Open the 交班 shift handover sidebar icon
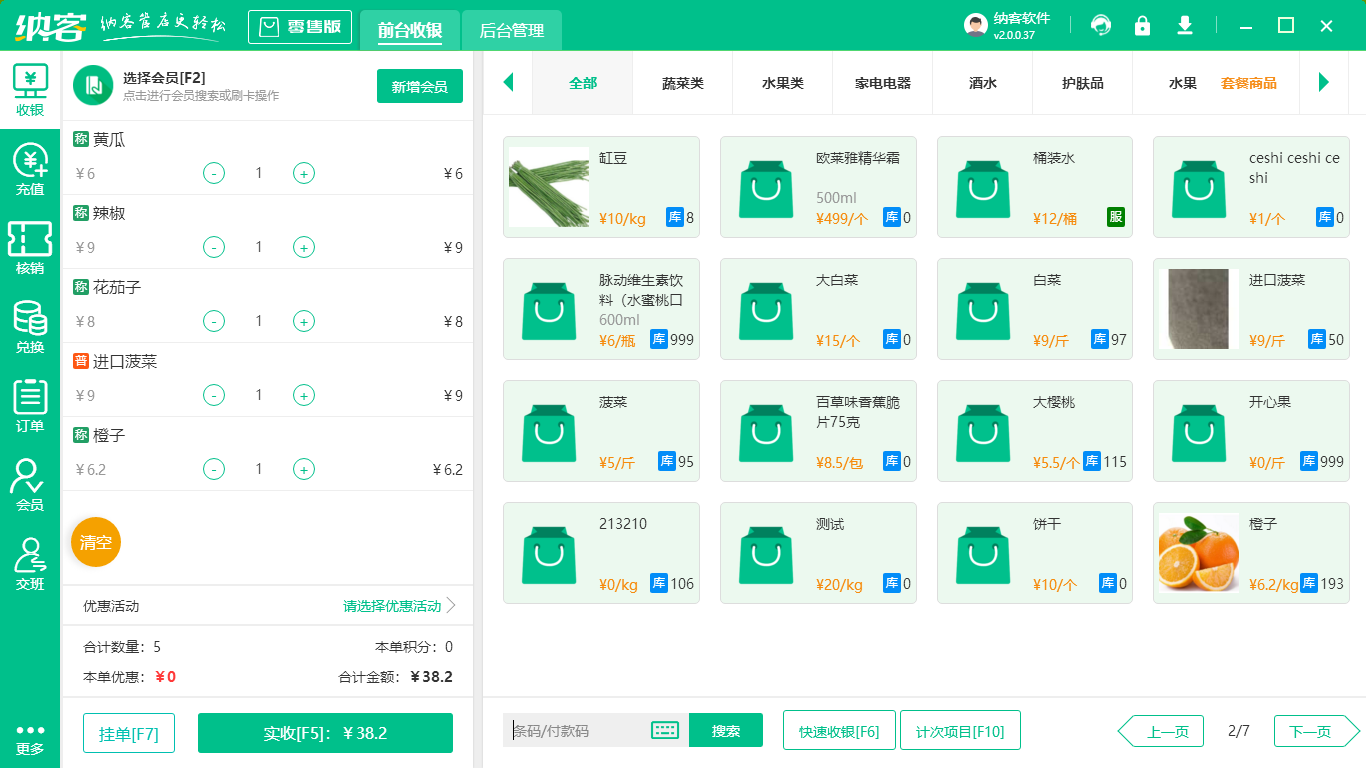The image size is (1366, 768). pos(30,565)
